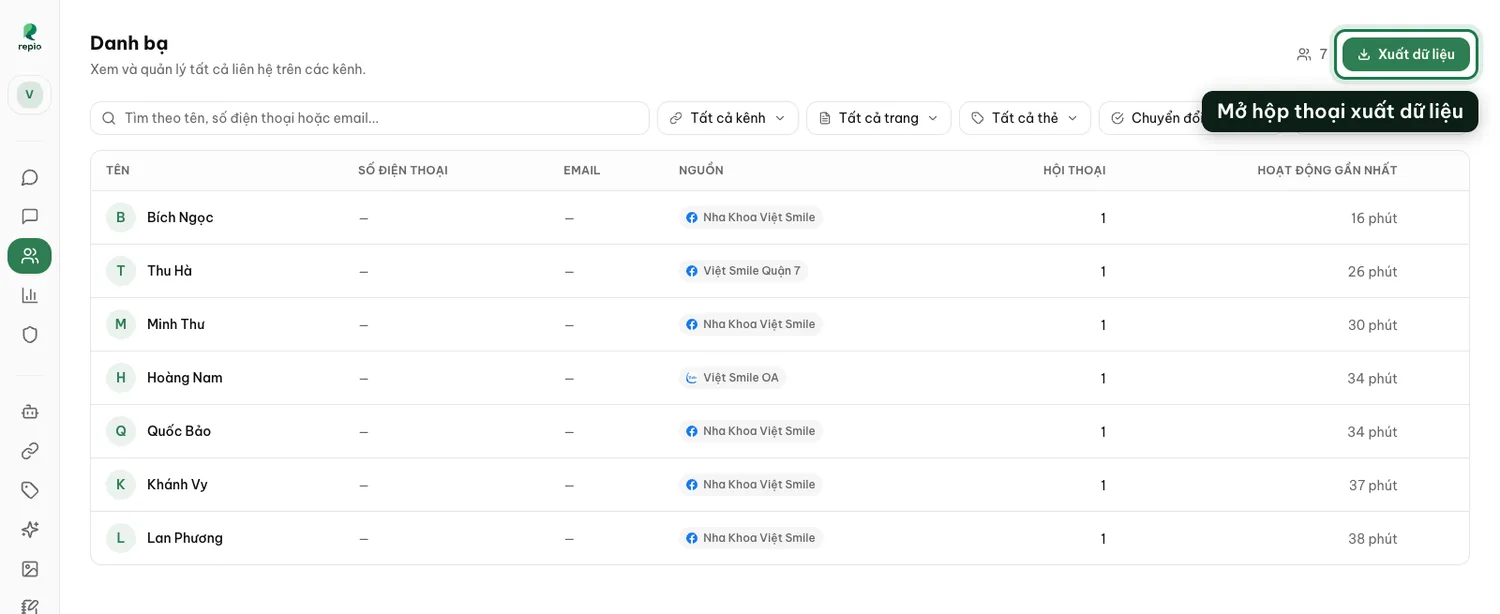Viewport: 1500px width, 614px height.
Task: Open the V account avatar in the sidebar
Action: pyautogui.click(x=30, y=95)
